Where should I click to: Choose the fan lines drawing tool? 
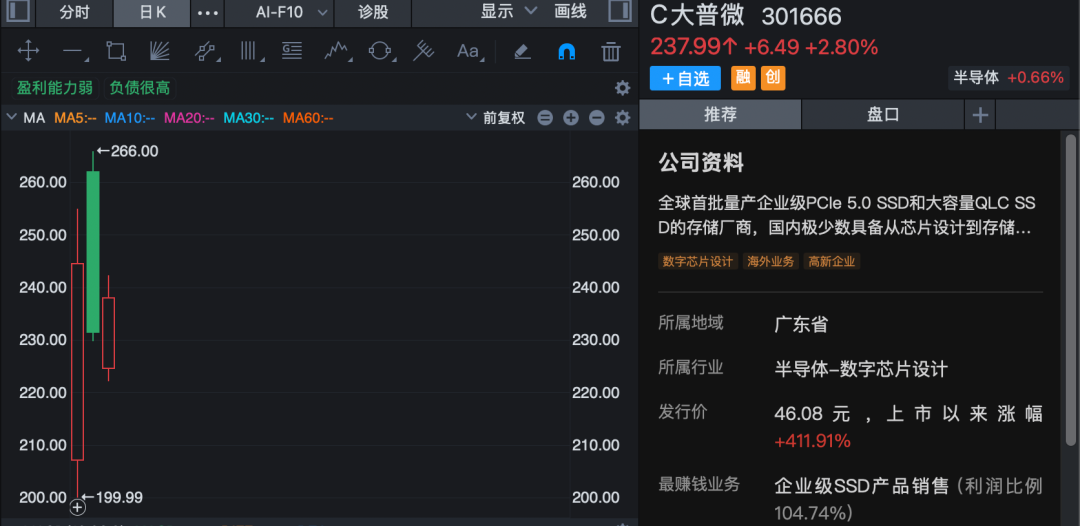[160, 51]
